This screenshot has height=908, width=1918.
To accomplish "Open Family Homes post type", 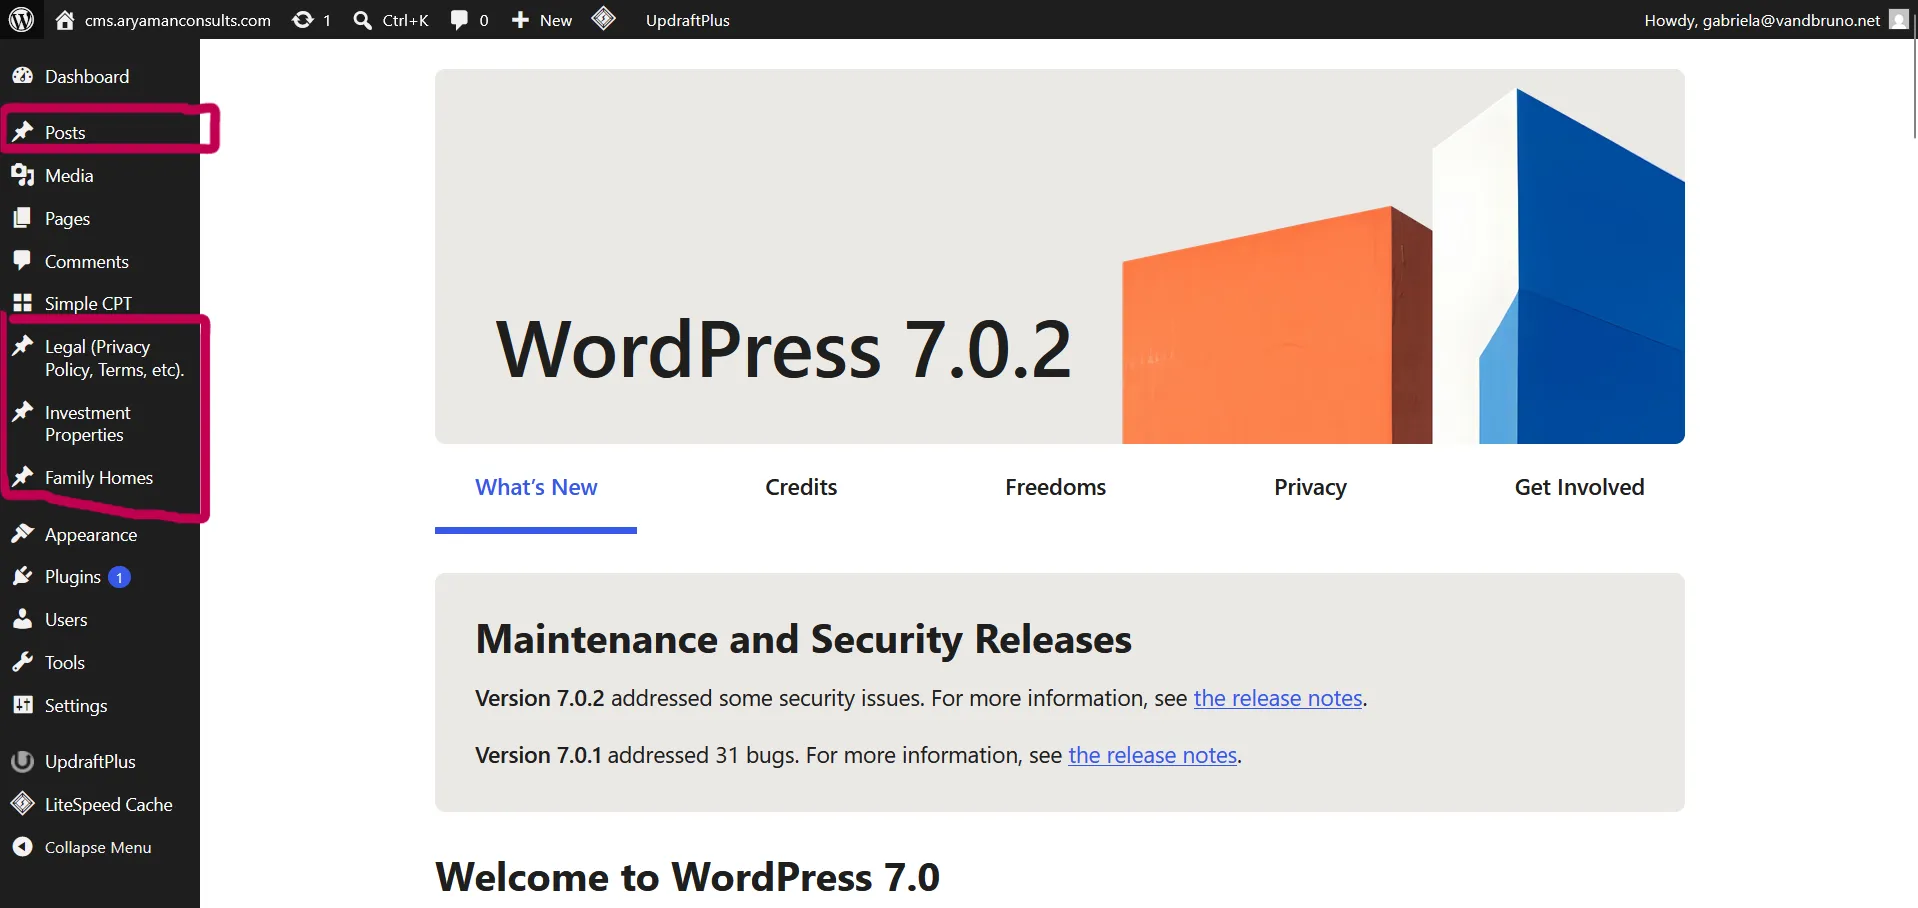I will [100, 478].
